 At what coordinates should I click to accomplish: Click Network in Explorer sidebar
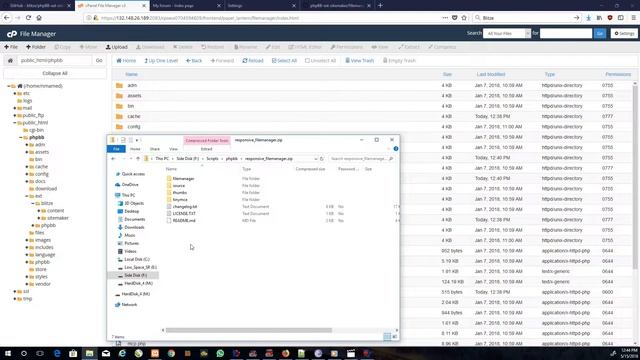(129, 305)
